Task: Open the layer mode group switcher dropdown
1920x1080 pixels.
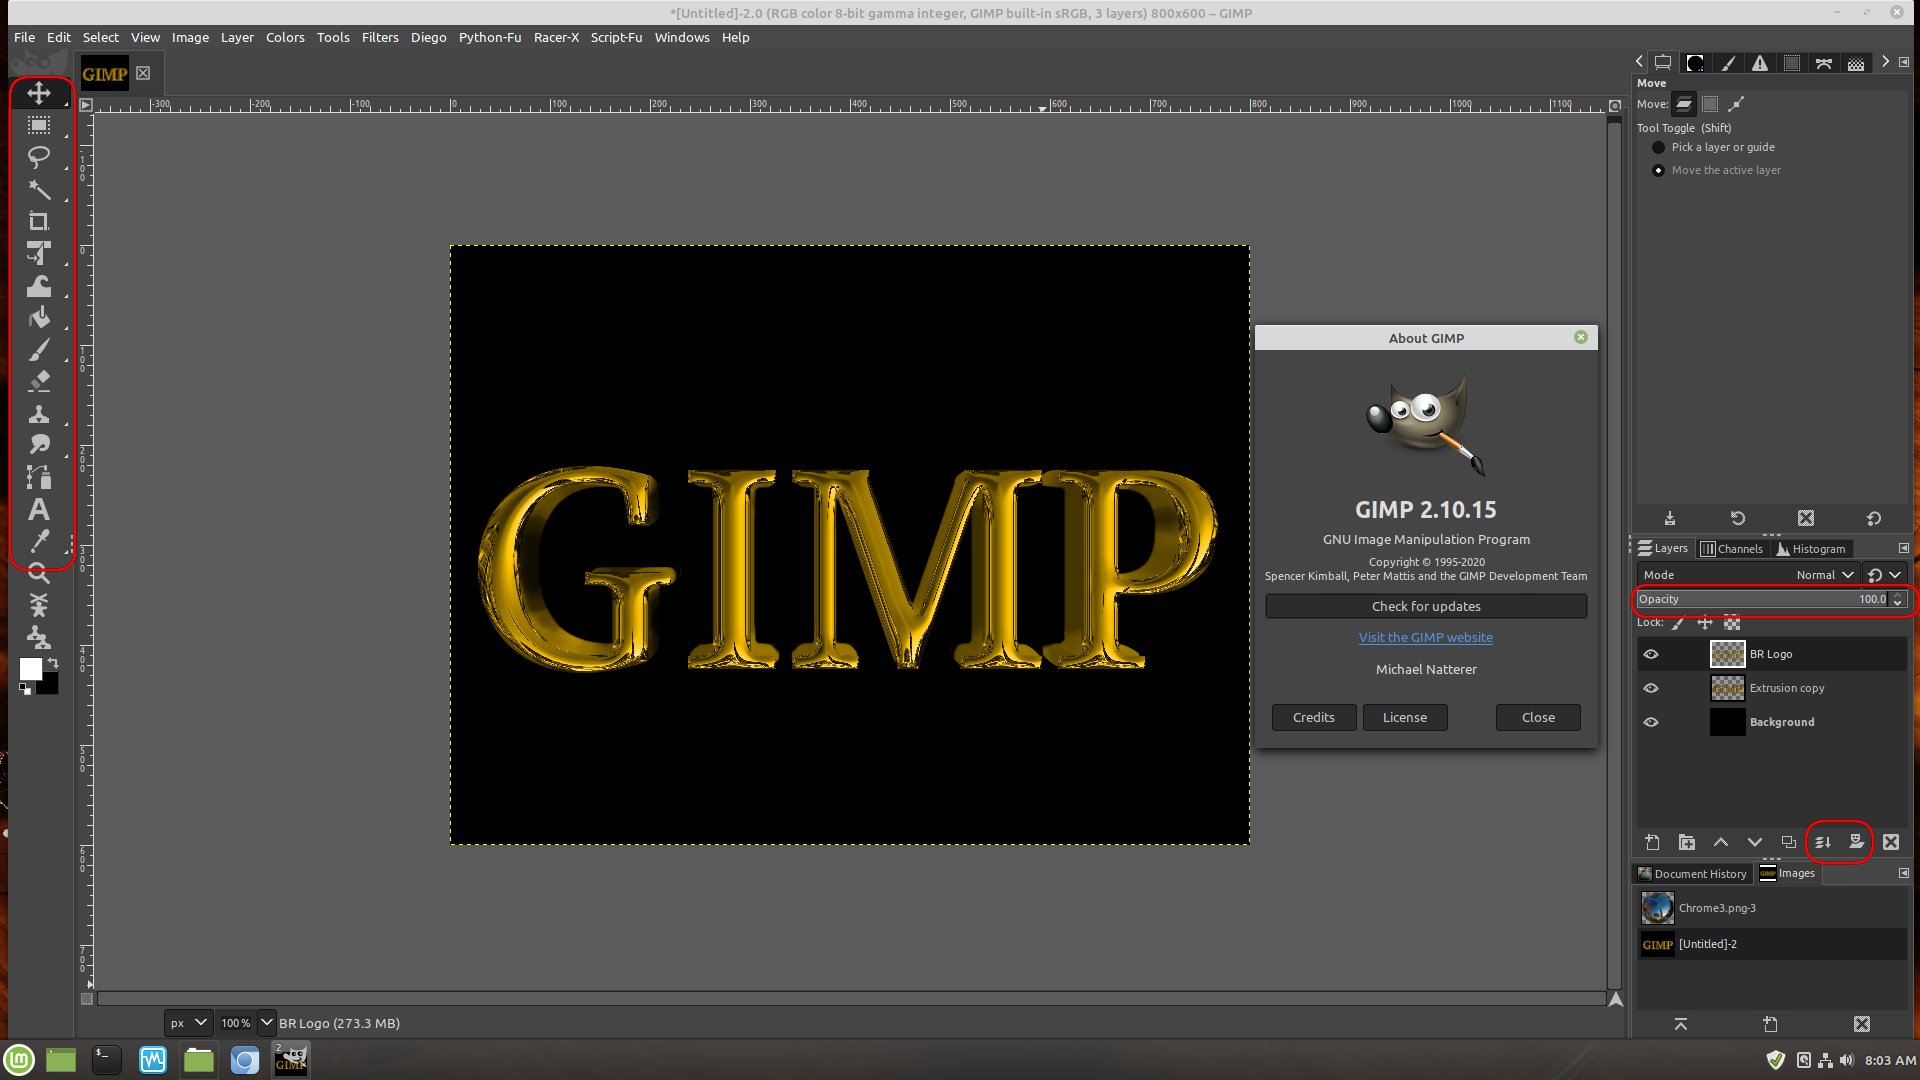Action: (x=1884, y=575)
